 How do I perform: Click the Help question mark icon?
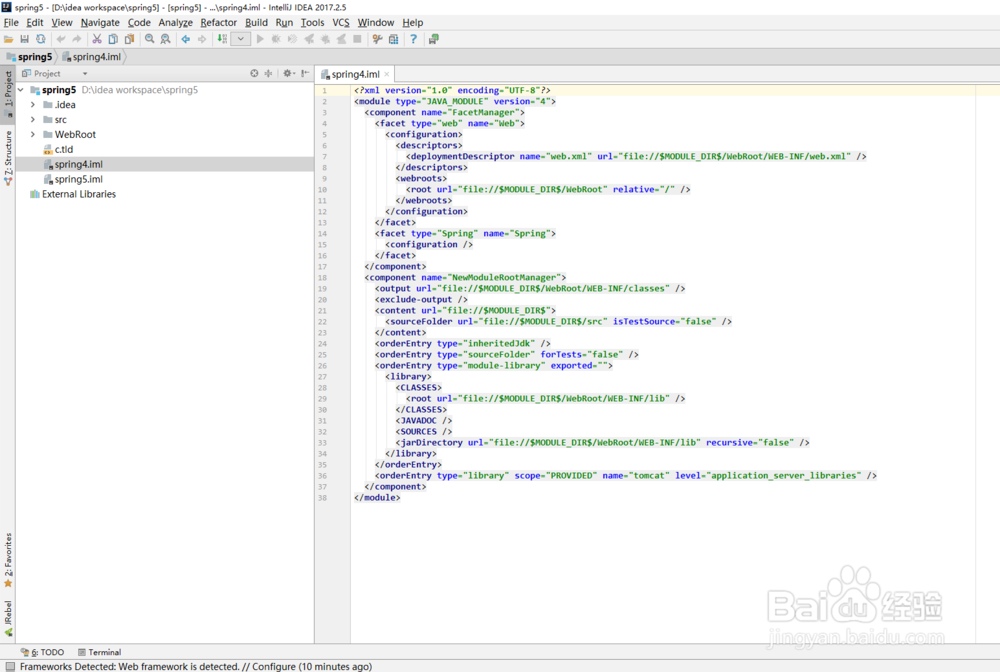413,40
